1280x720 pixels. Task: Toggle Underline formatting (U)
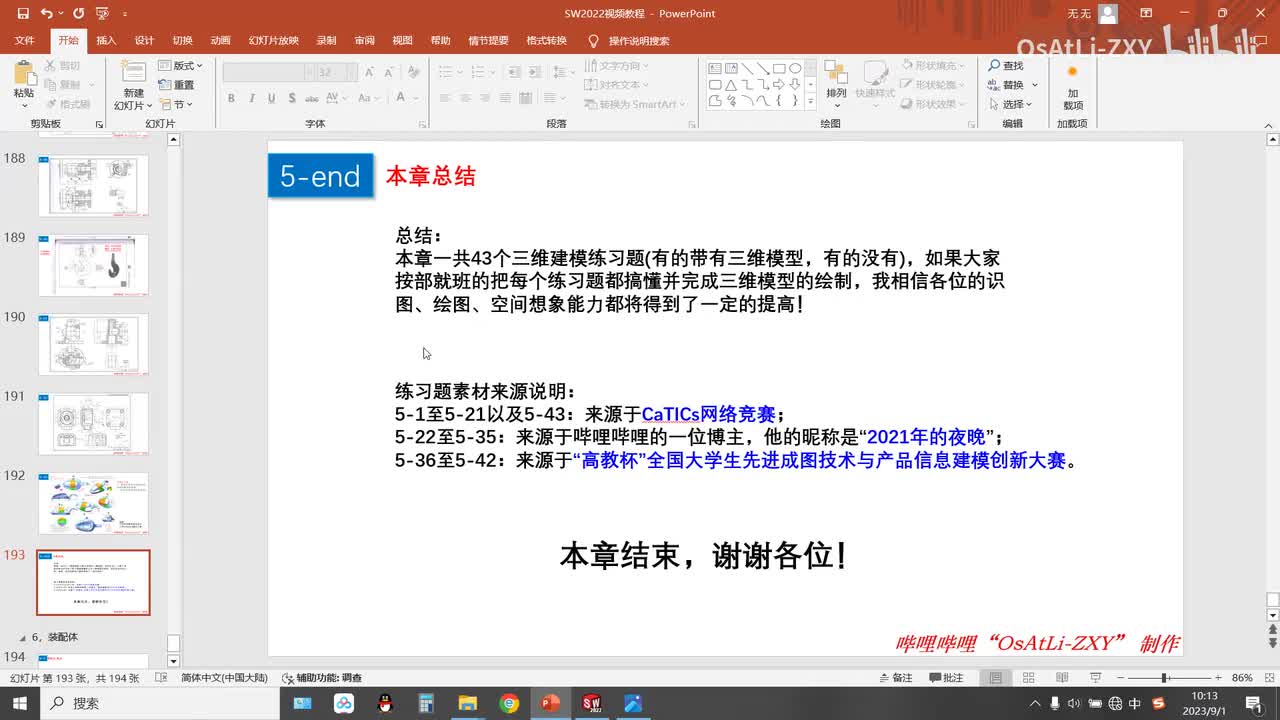click(x=271, y=98)
